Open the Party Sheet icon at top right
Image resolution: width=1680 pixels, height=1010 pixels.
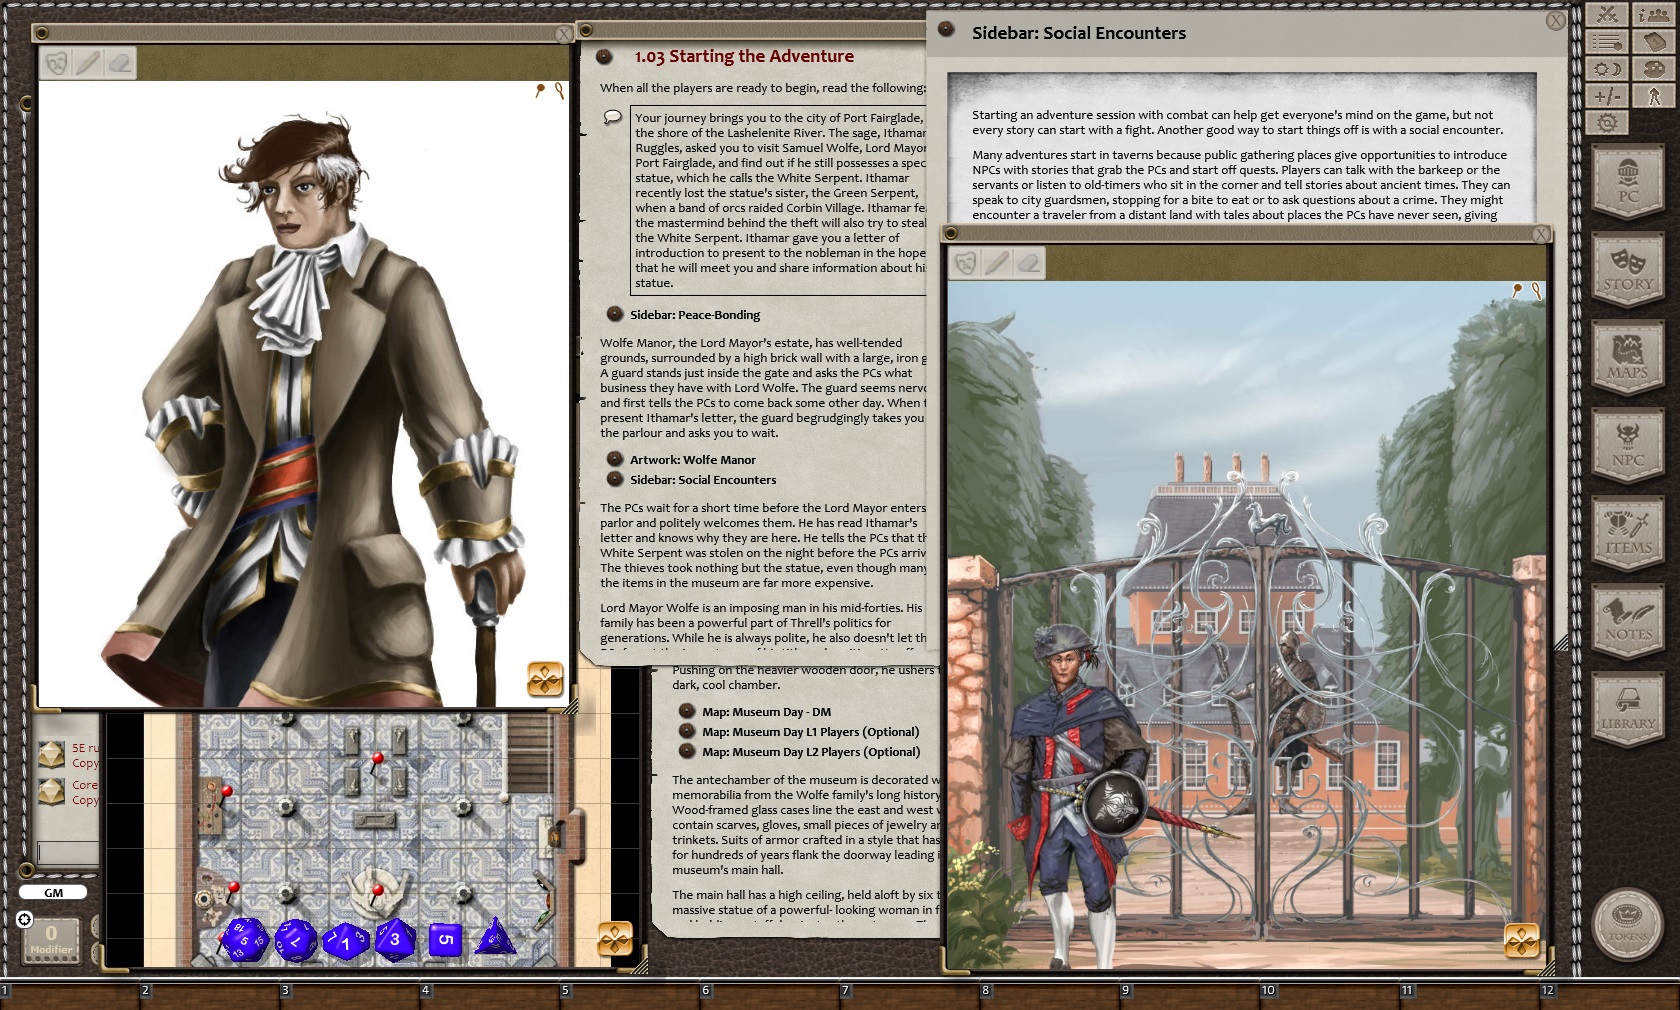tap(1654, 15)
